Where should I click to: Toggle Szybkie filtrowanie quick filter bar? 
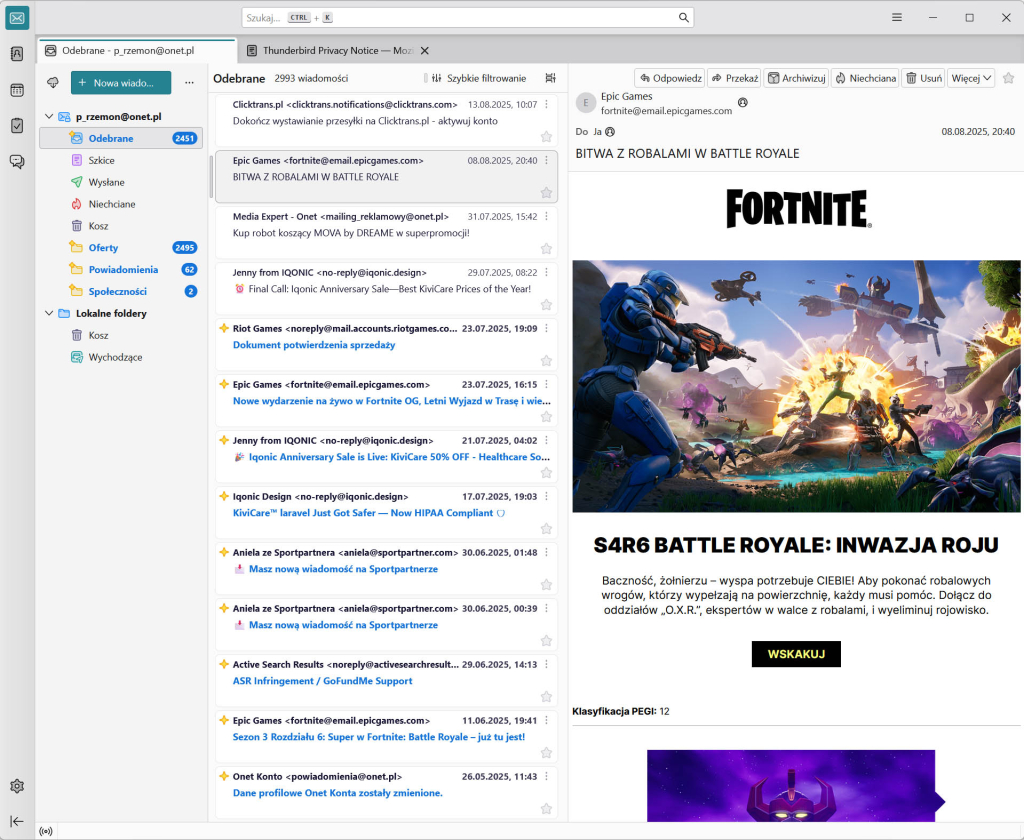point(478,78)
